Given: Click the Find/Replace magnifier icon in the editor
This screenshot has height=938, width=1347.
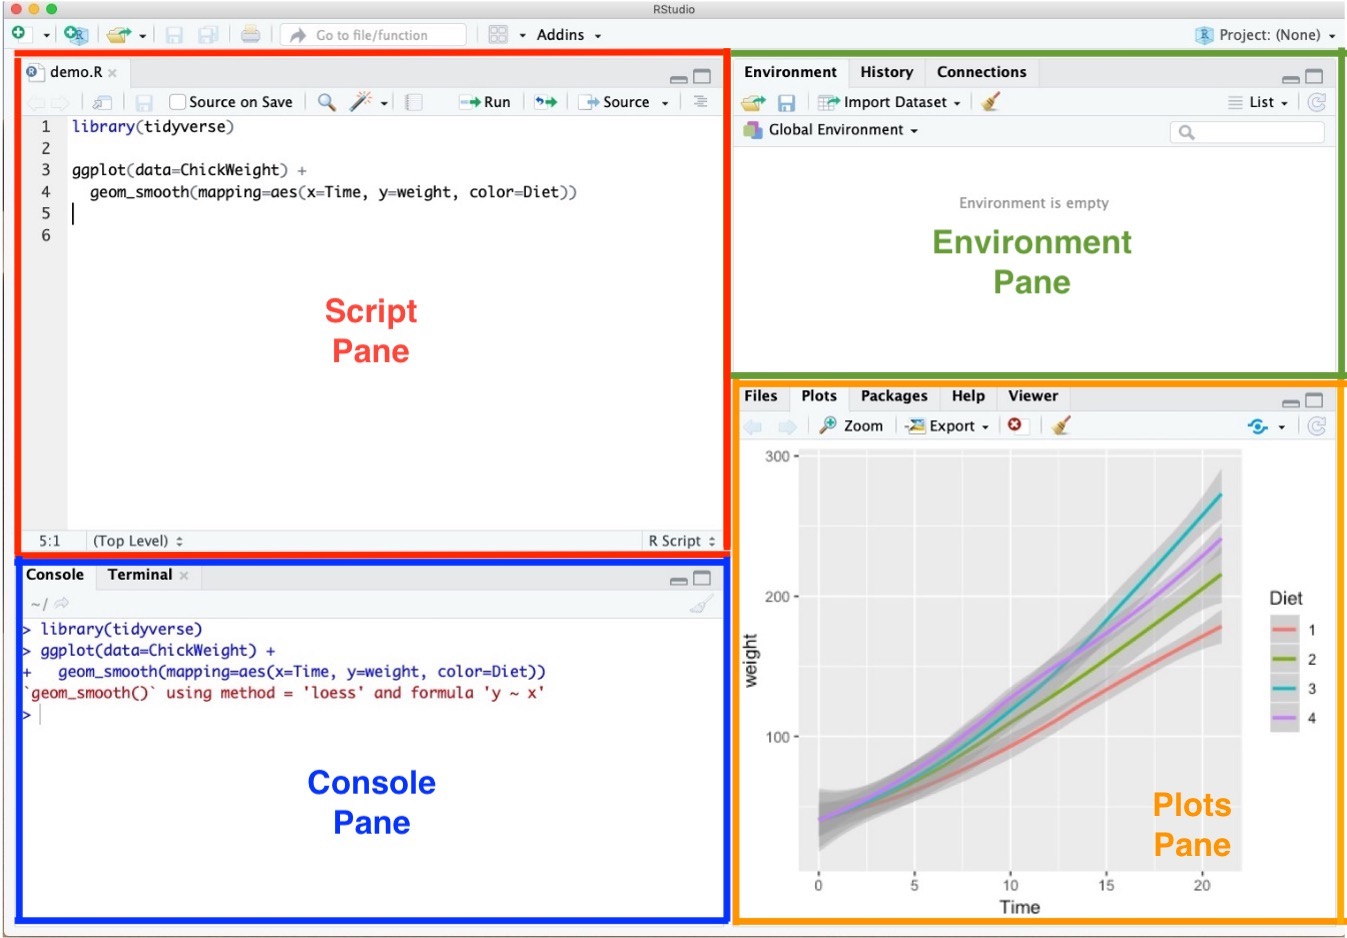Looking at the screenshot, I should click(327, 102).
